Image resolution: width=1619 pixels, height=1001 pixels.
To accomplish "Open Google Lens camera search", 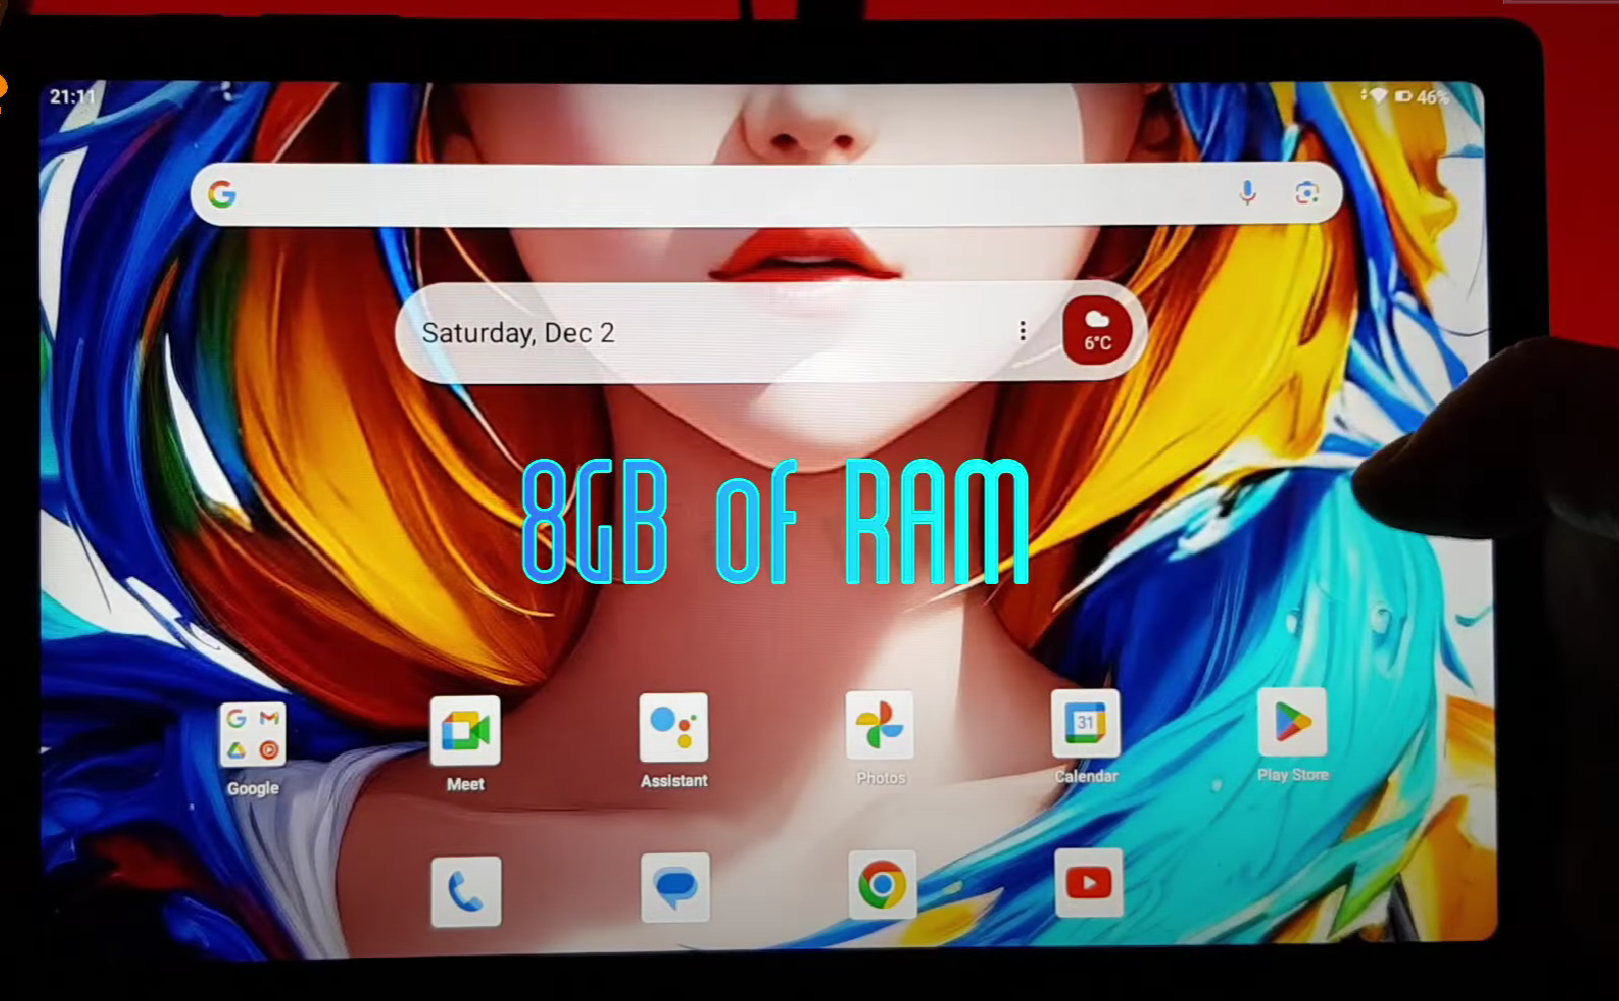I will (1306, 193).
